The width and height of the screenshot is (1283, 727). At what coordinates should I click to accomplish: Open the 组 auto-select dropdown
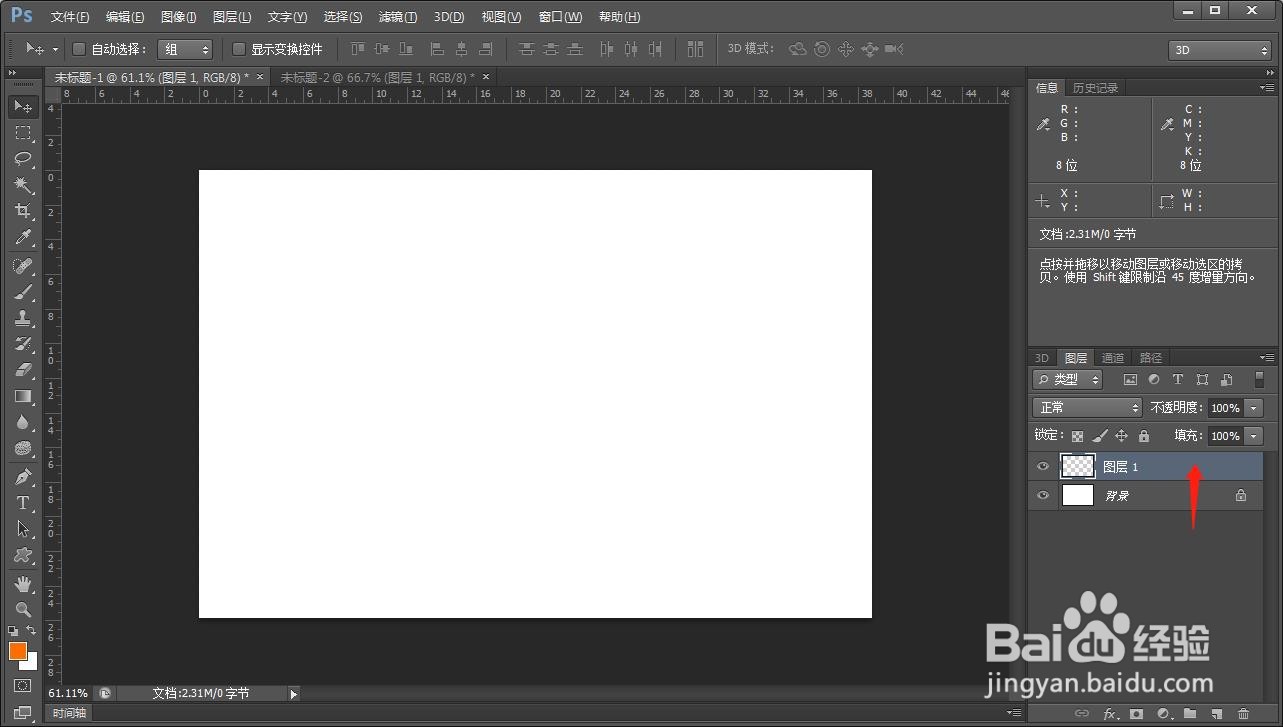(x=185, y=49)
